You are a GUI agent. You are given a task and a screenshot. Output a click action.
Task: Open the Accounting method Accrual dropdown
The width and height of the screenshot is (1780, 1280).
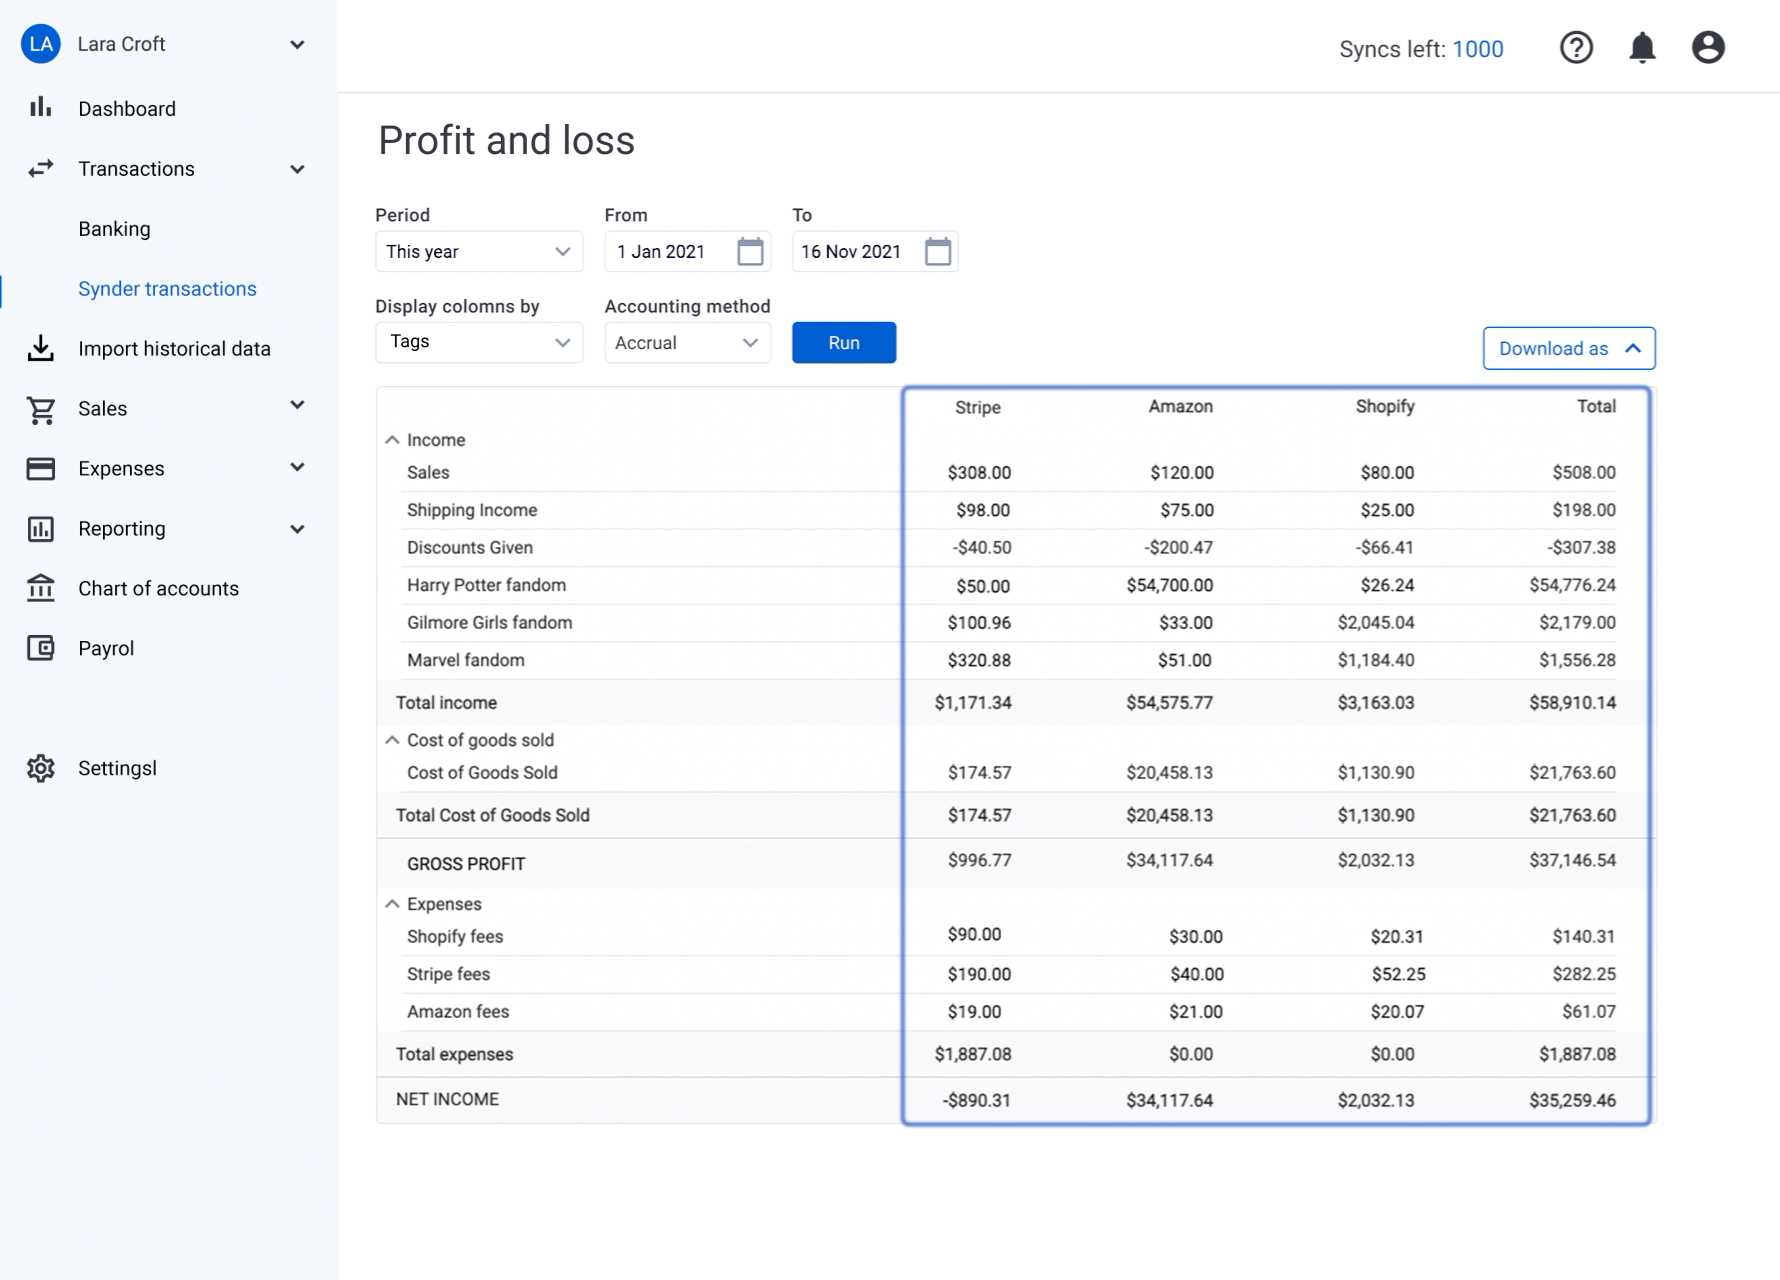[x=687, y=343]
